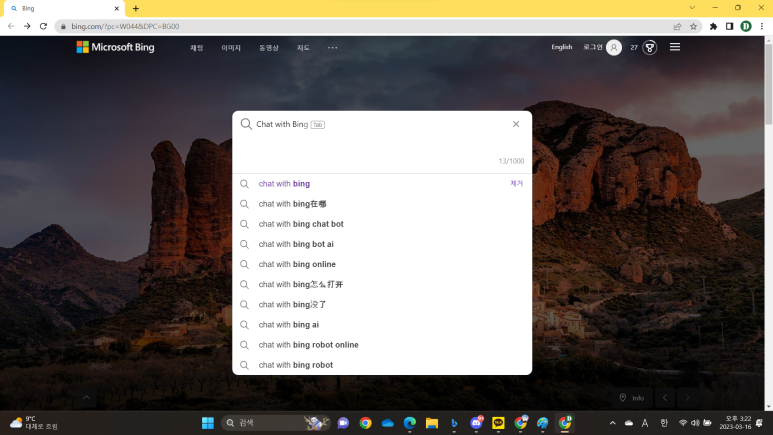
Task: Open the 동영상 videos tab
Action: pyautogui.click(x=269, y=48)
